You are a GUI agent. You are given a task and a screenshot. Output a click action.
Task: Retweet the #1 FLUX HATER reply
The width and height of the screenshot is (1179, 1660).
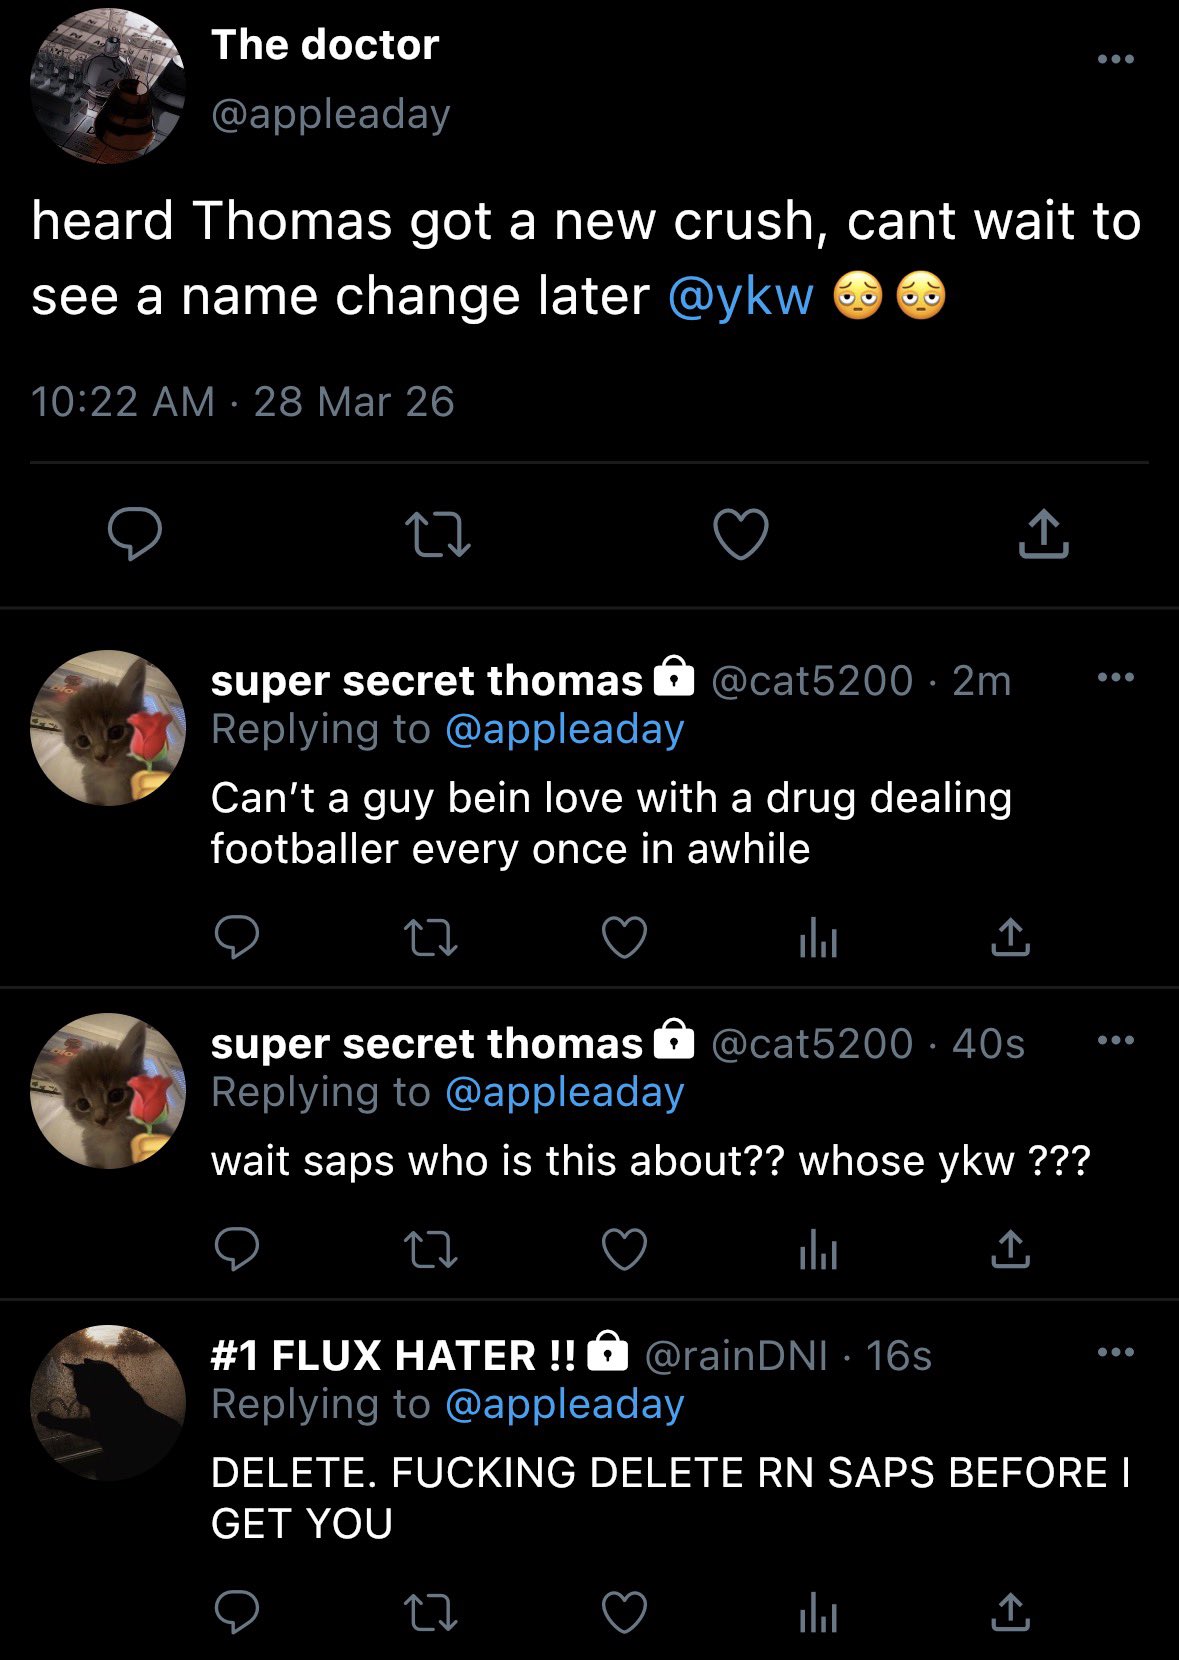(x=430, y=1612)
